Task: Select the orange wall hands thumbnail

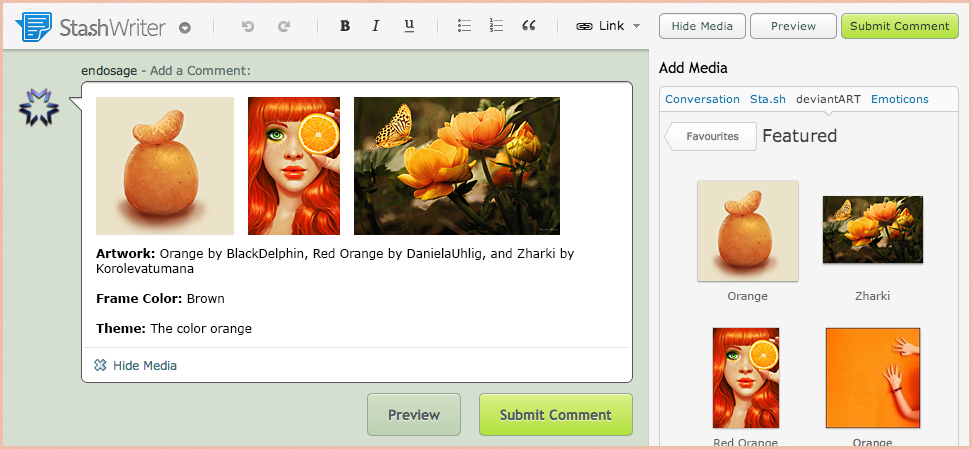Action: coord(872,378)
